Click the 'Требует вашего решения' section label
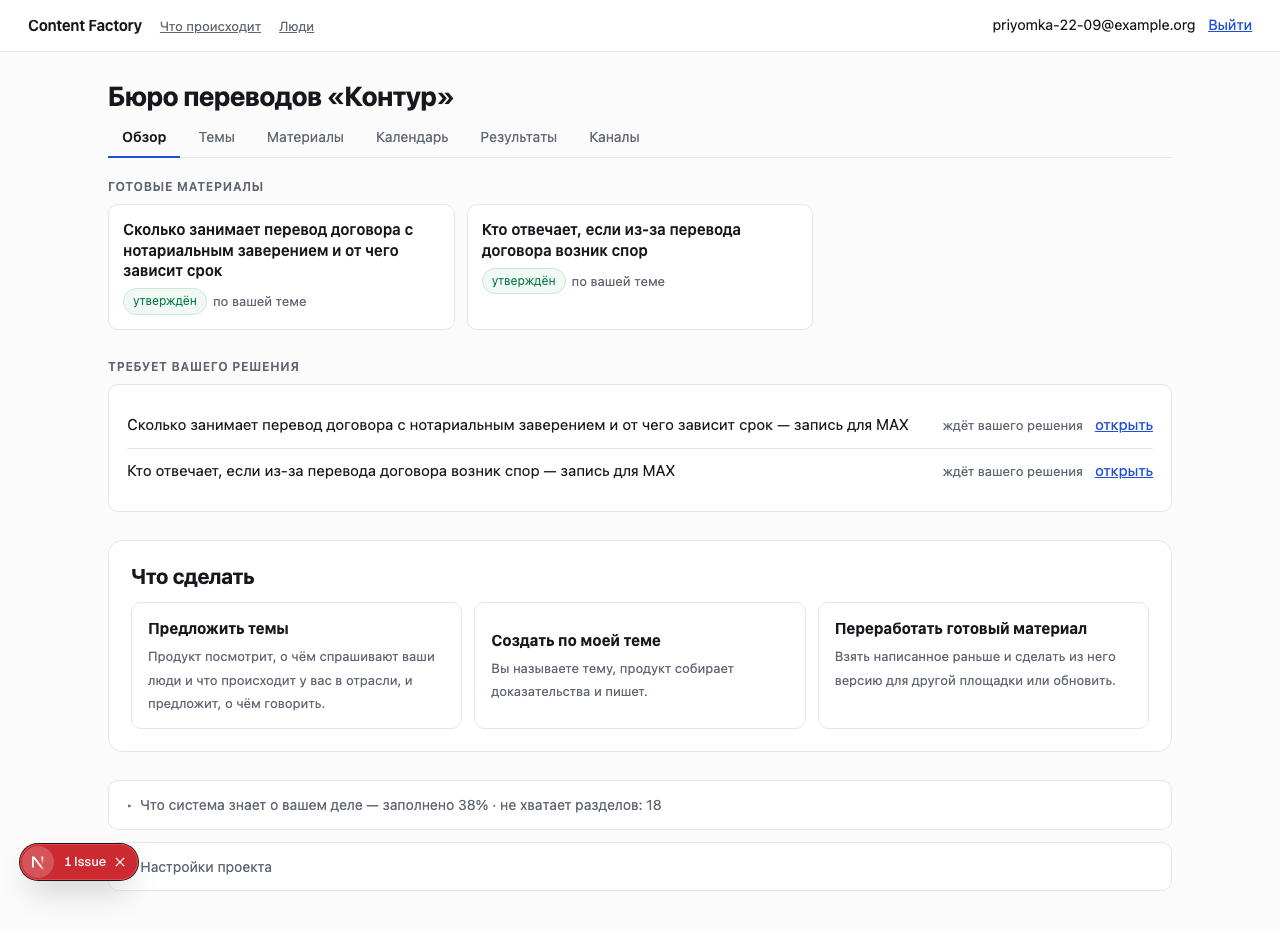1280x931 pixels. coord(204,367)
